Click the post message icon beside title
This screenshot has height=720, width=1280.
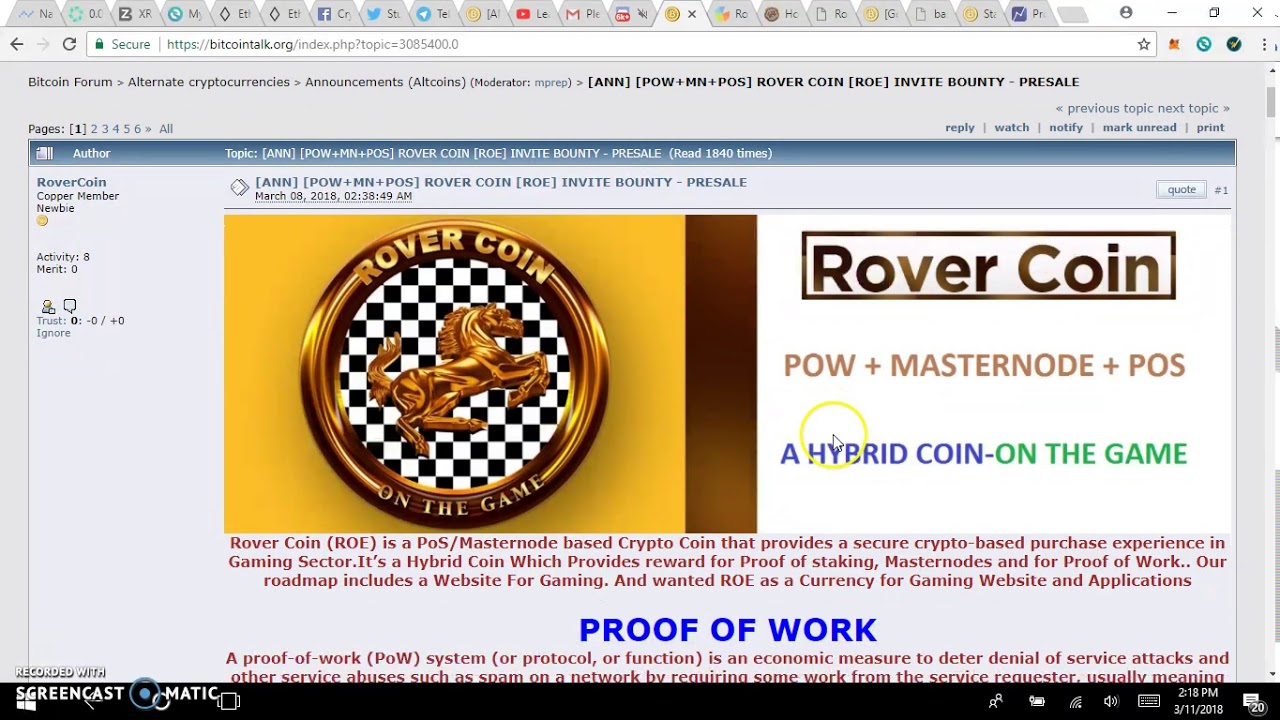[239, 187]
